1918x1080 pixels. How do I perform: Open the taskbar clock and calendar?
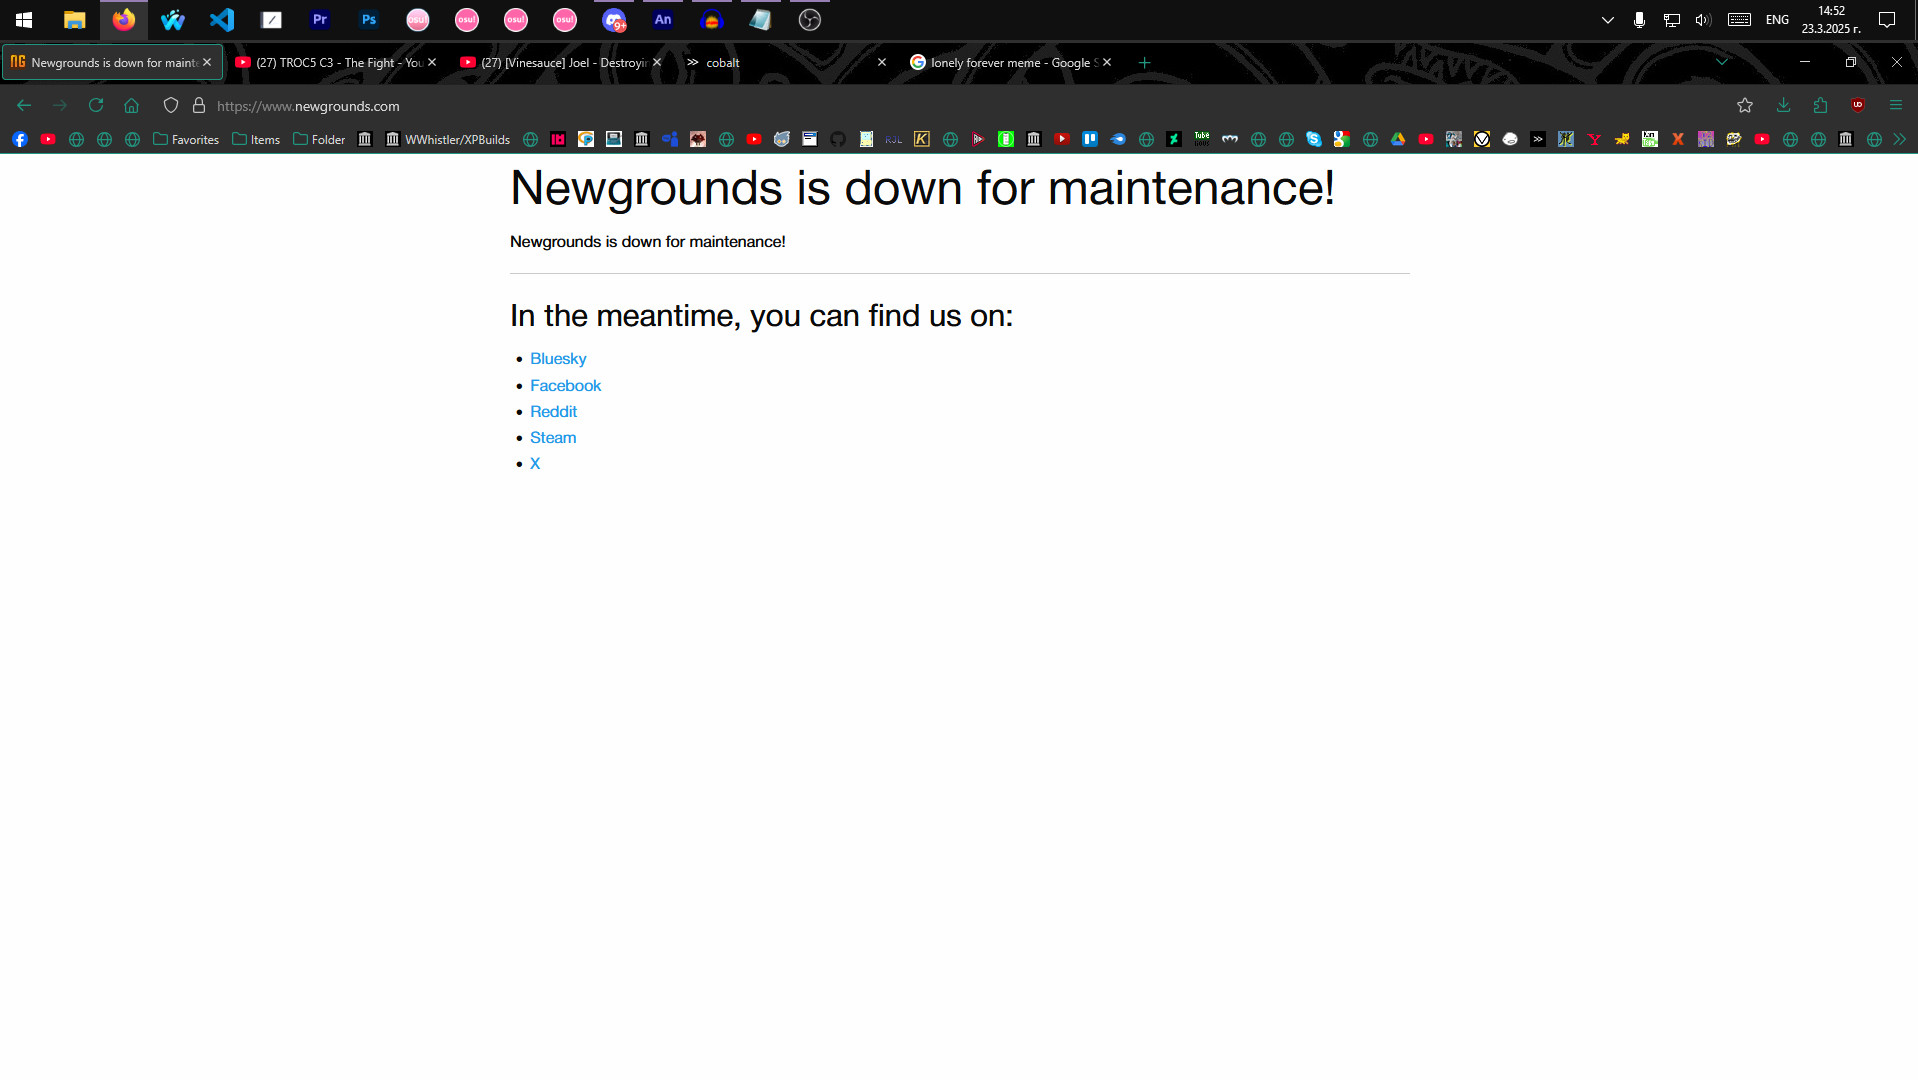(1831, 20)
